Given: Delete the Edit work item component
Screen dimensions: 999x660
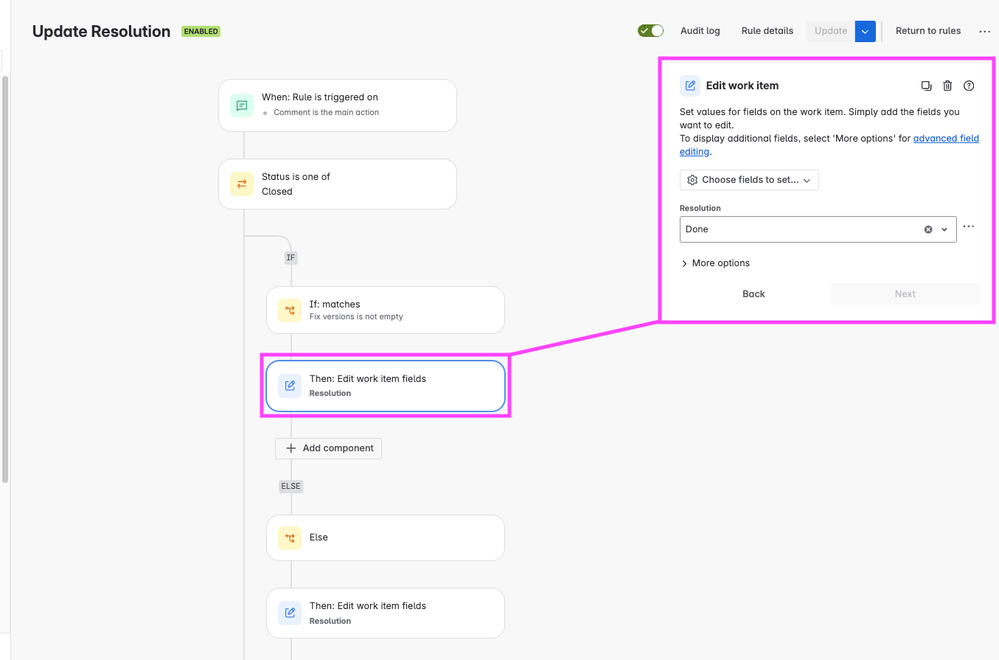Looking at the screenshot, I should pos(947,86).
